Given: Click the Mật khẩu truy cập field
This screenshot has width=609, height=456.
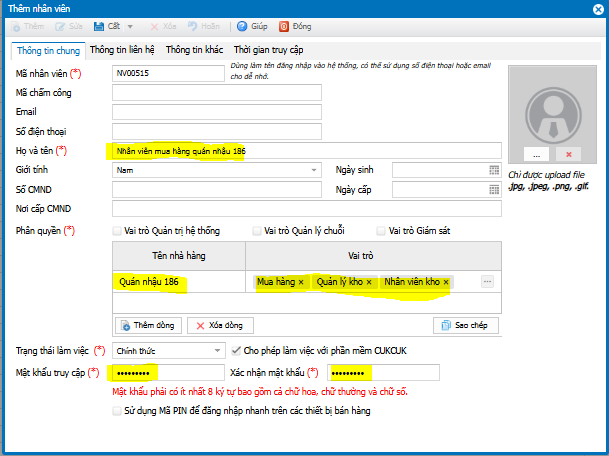Looking at the screenshot, I should click(x=168, y=373).
